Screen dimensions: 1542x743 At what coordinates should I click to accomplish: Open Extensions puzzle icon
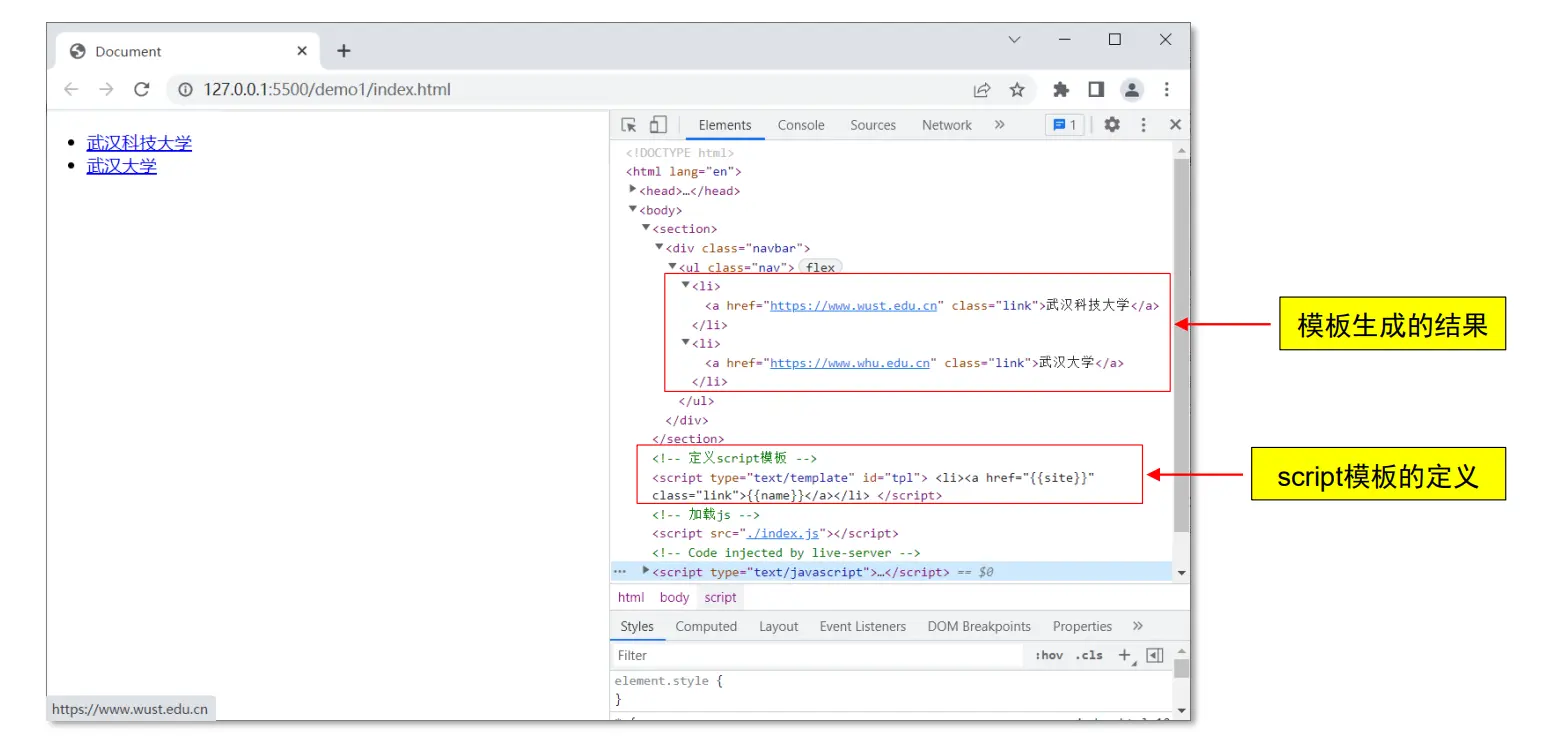pos(1061,89)
